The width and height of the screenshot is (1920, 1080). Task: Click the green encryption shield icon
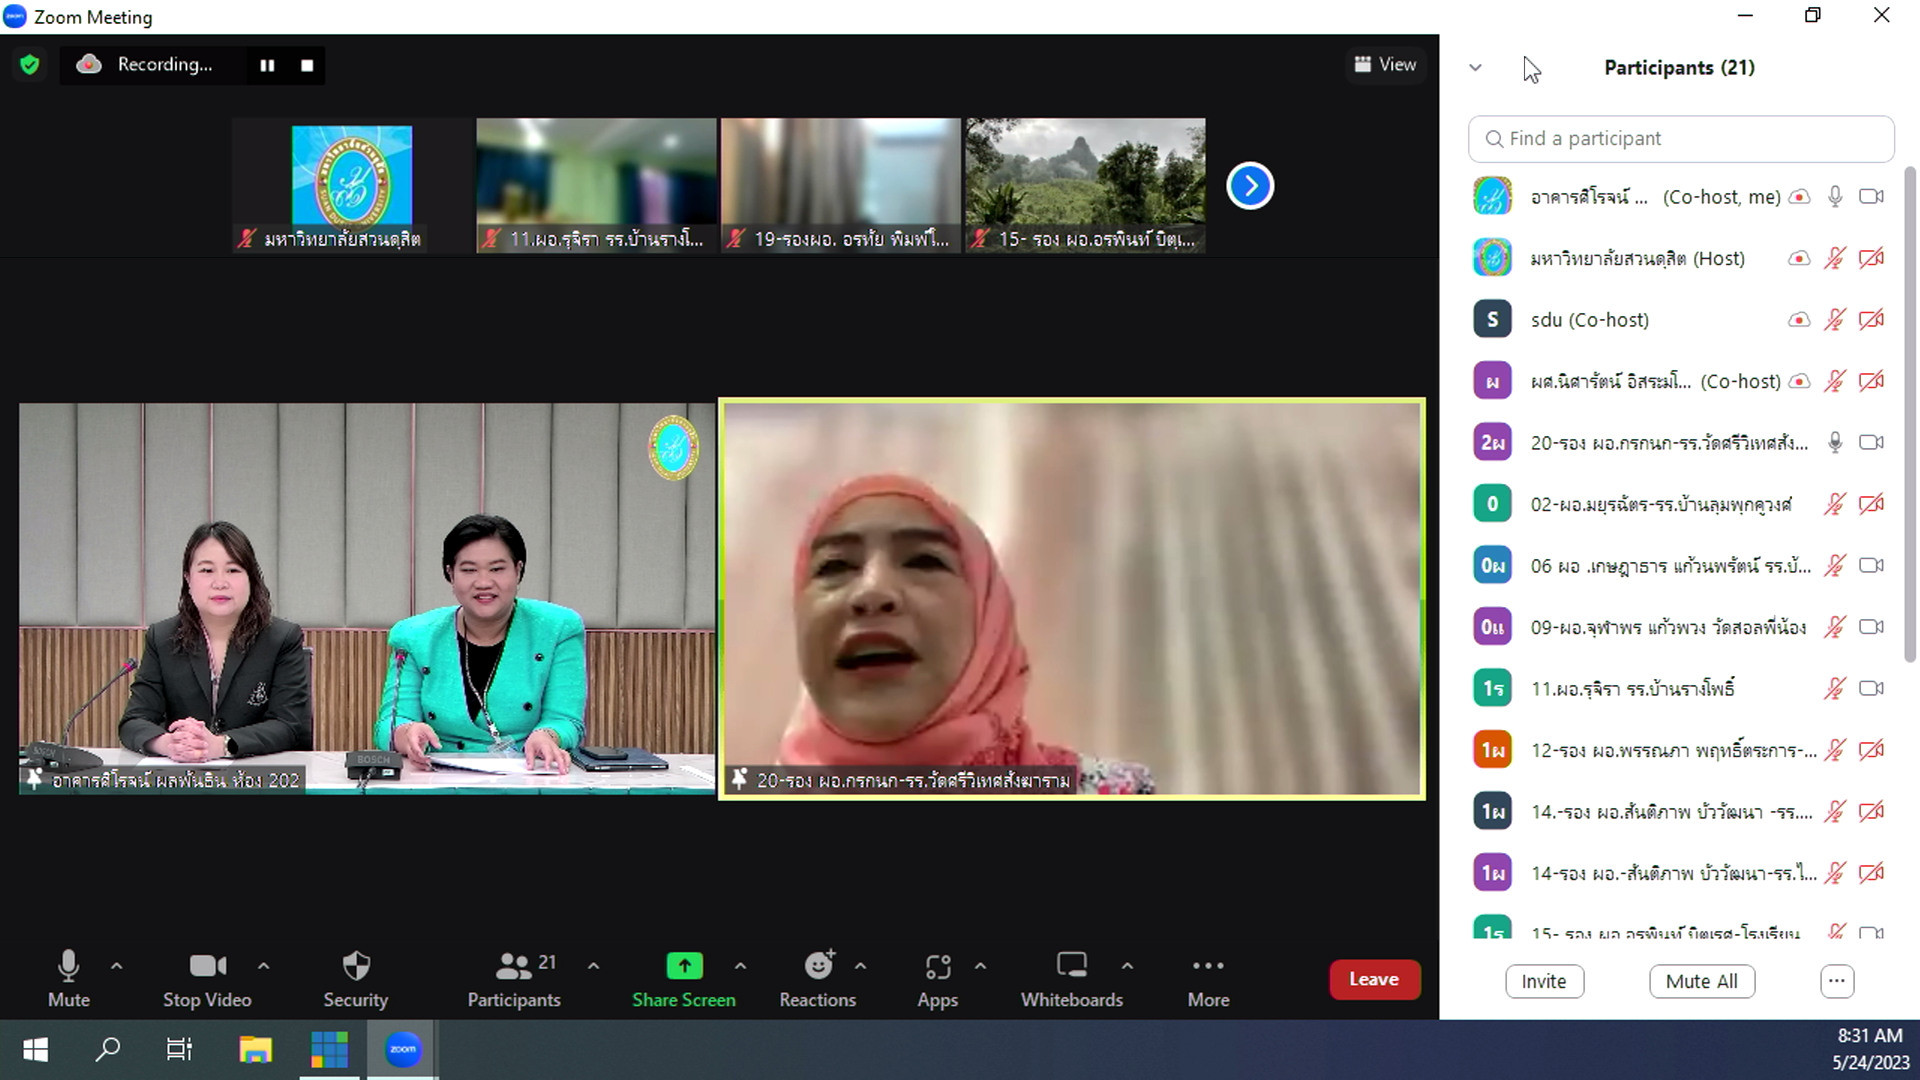pos(30,65)
